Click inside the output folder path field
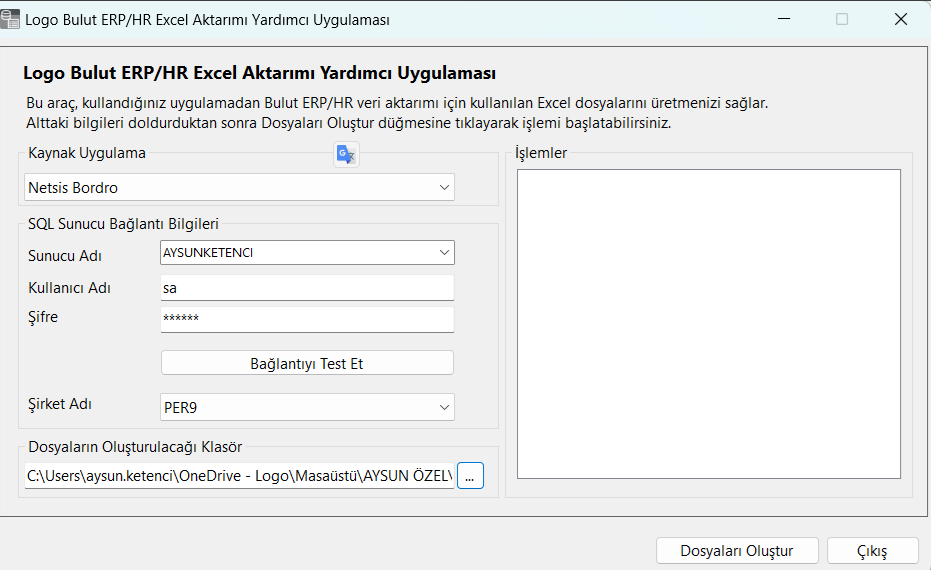The width and height of the screenshot is (931, 570). pos(239,476)
